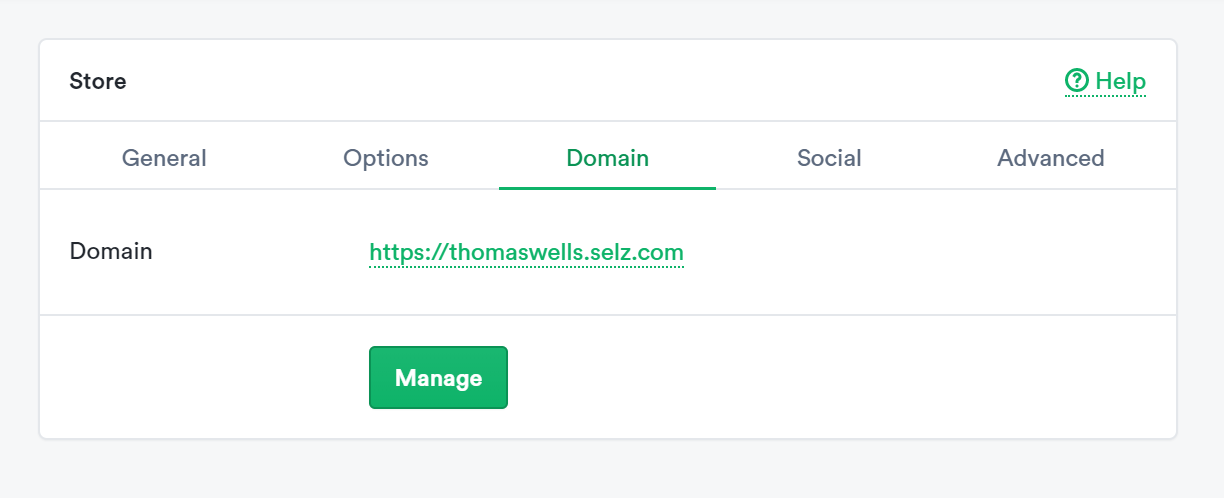Click the General label in the tab bar
This screenshot has height=498, width=1224.
coord(164,158)
